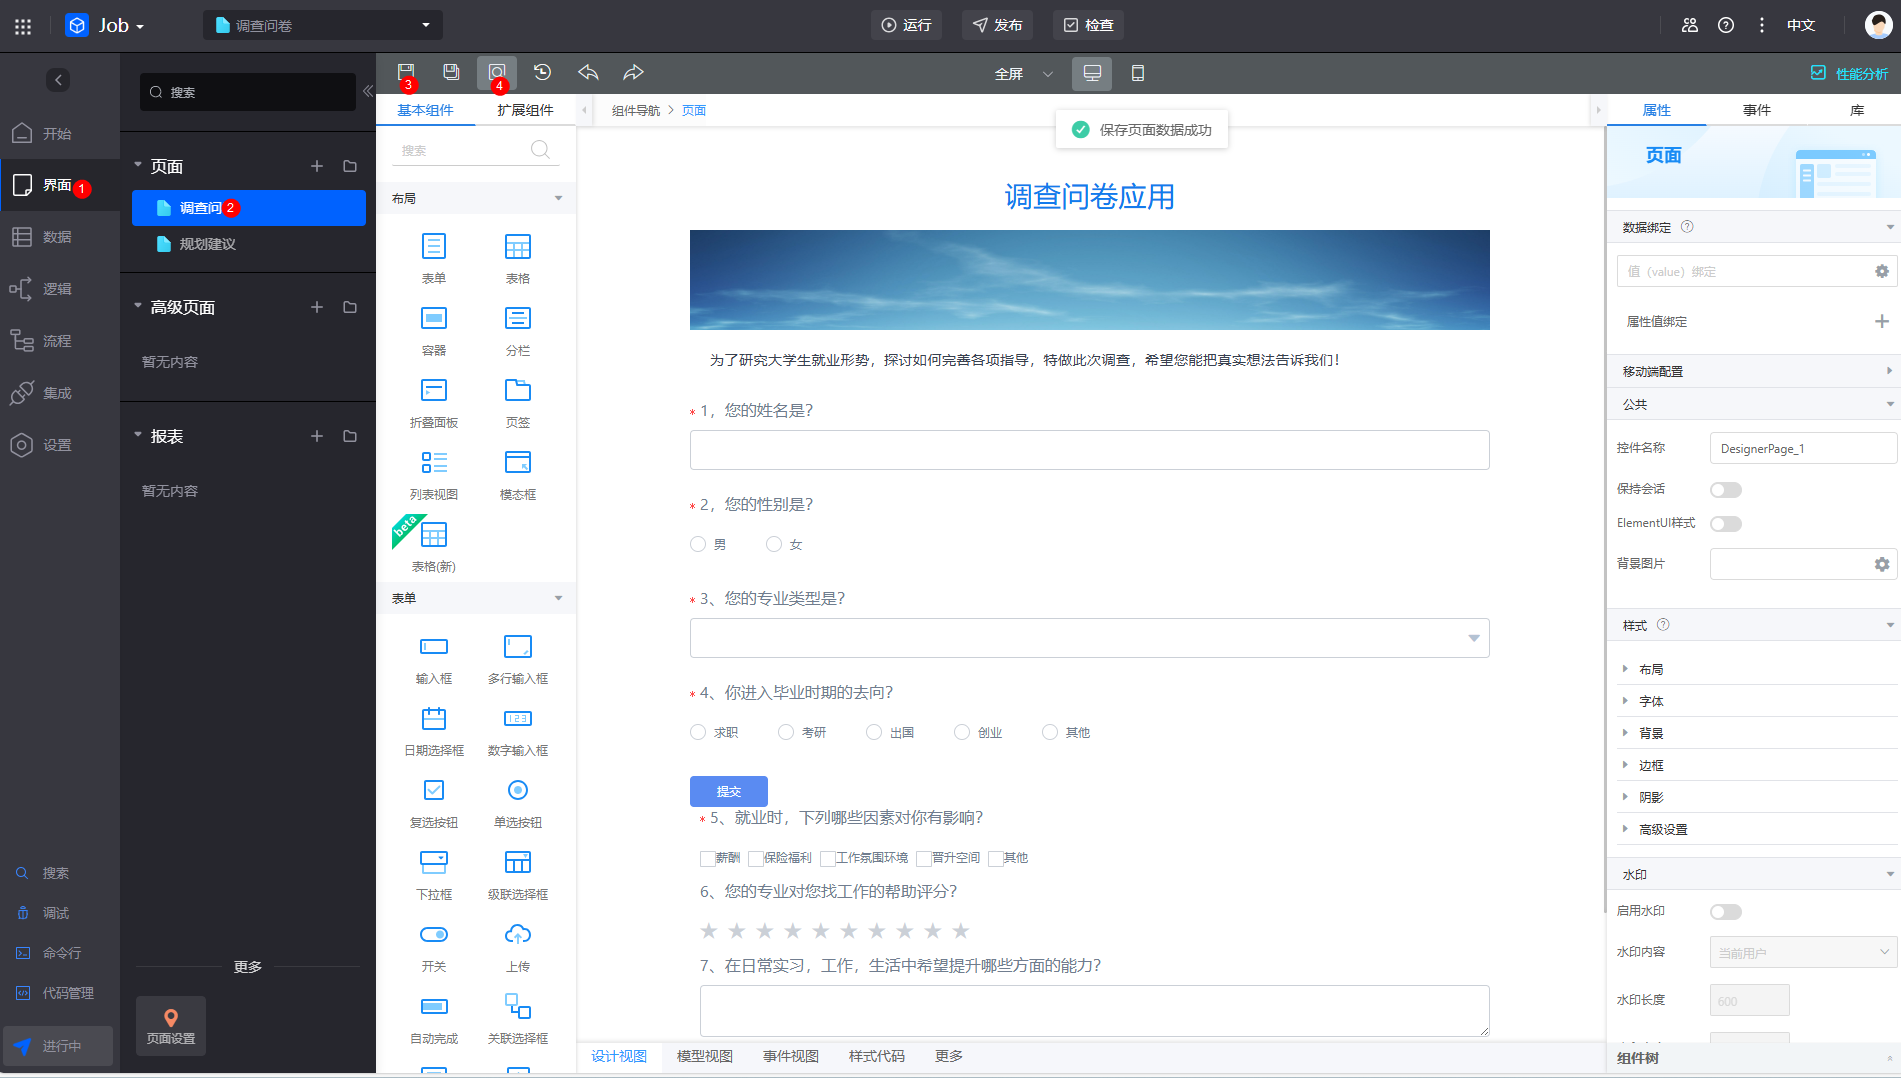Switch to desktop preview mode
The image size is (1901, 1078).
pos(1092,73)
